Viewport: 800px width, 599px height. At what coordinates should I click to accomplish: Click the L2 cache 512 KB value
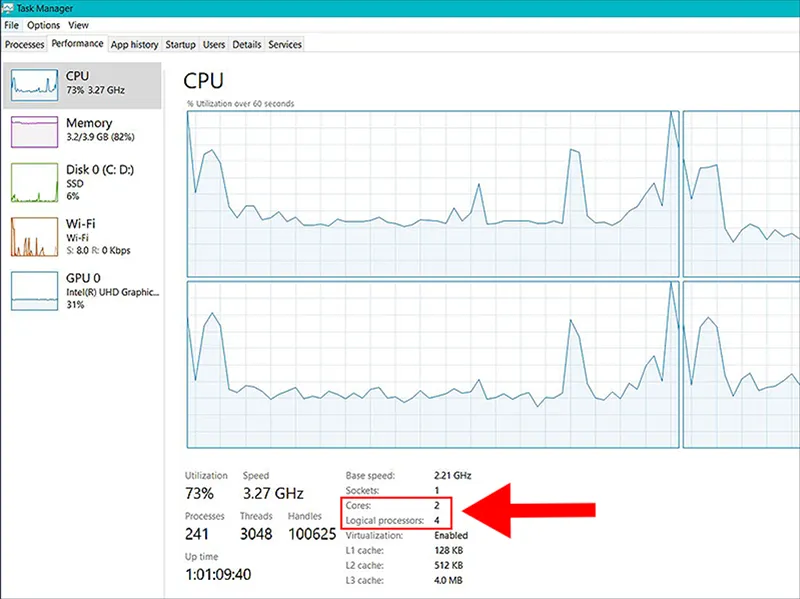pyautogui.click(x=448, y=565)
